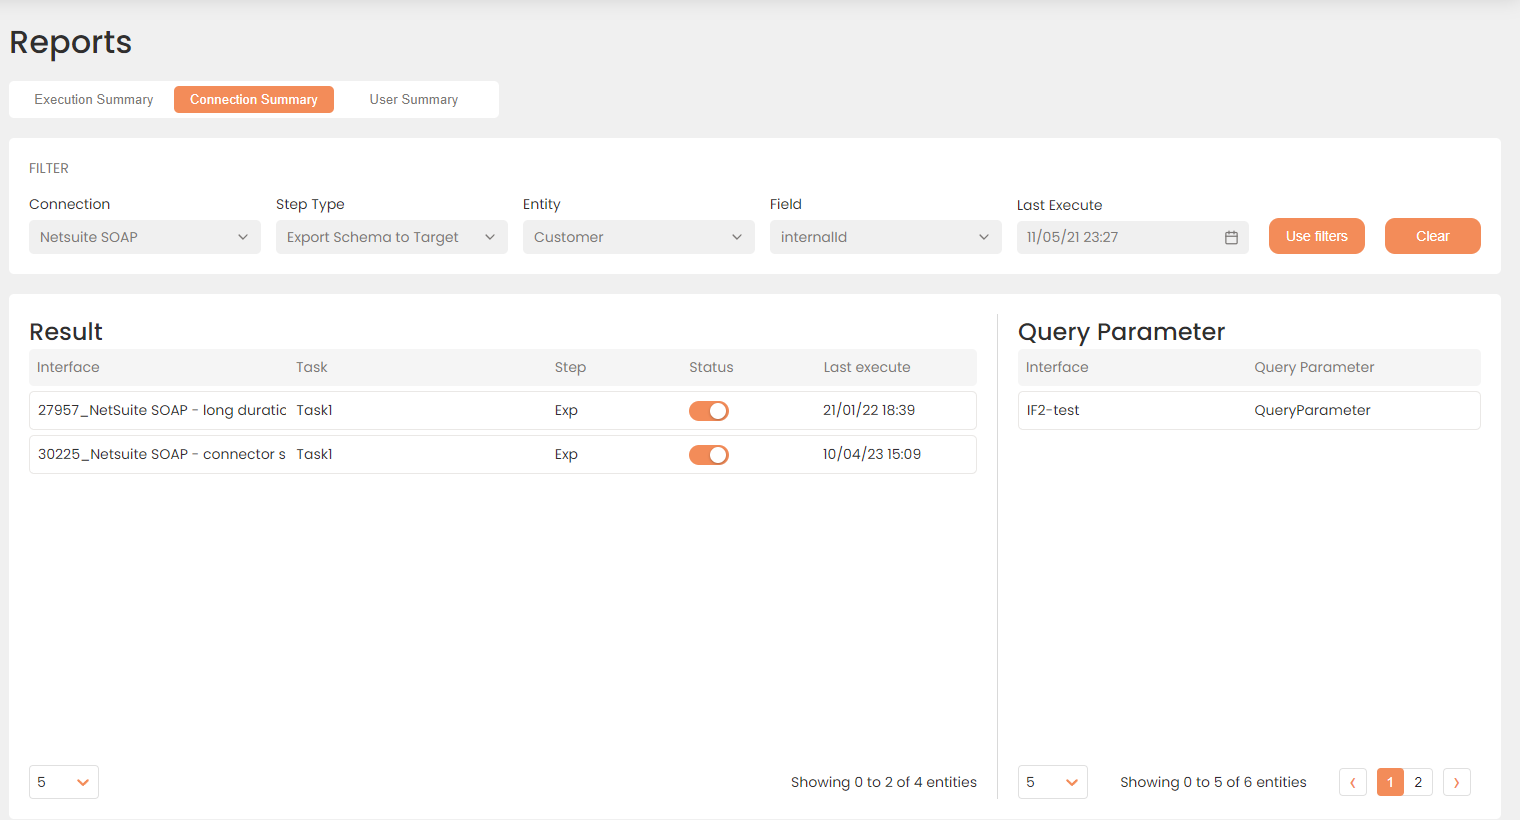Click the Step column header in Result
1520x820 pixels.
(570, 367)
